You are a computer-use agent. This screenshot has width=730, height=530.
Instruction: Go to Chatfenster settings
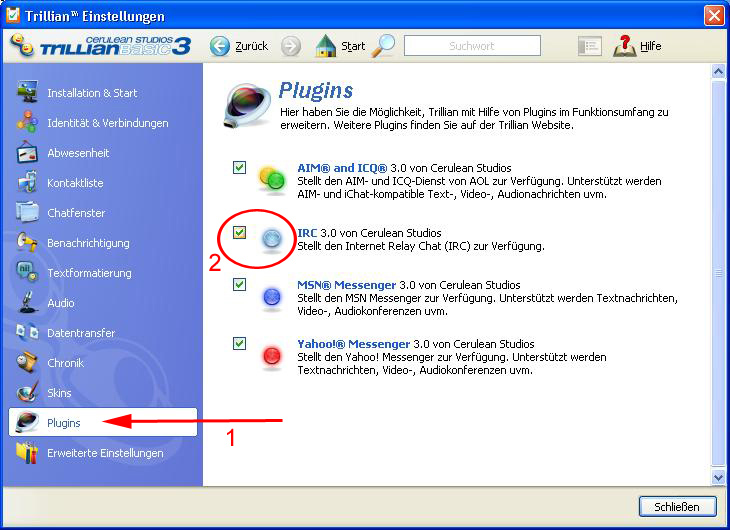(76, 213)
